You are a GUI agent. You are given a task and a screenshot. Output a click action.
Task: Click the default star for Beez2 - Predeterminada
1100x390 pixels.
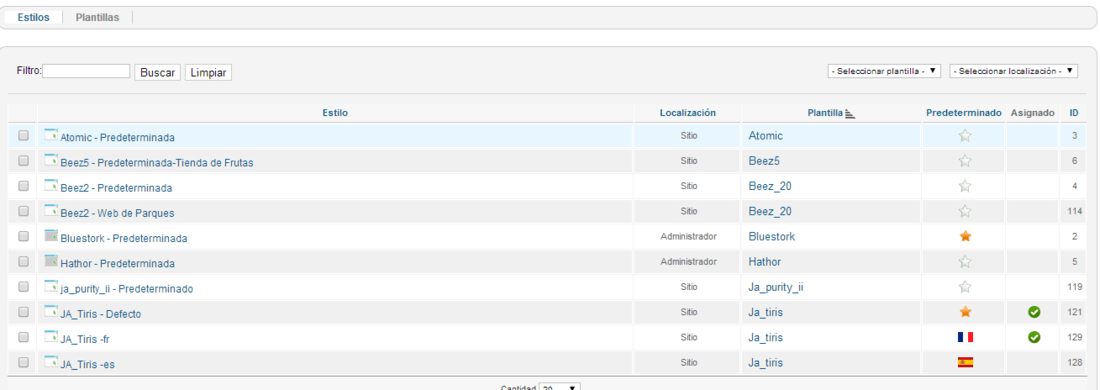coord(965,186)
